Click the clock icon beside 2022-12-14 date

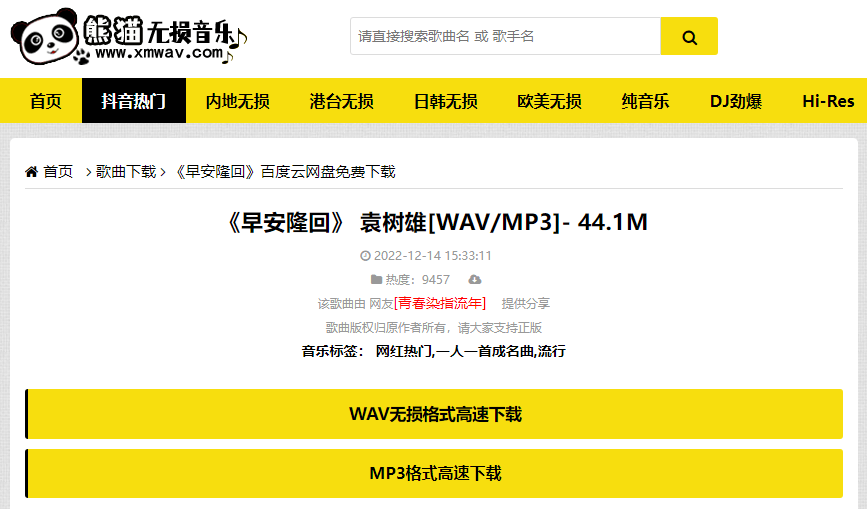tap(365, 256)
